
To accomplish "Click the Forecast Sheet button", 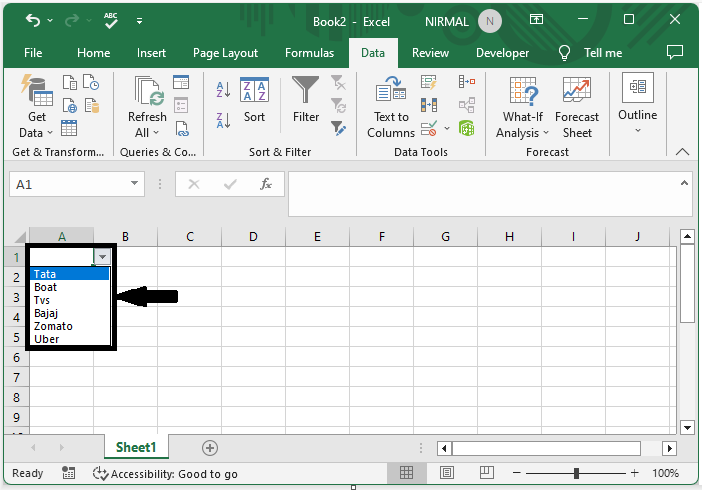I will [577, 107].
